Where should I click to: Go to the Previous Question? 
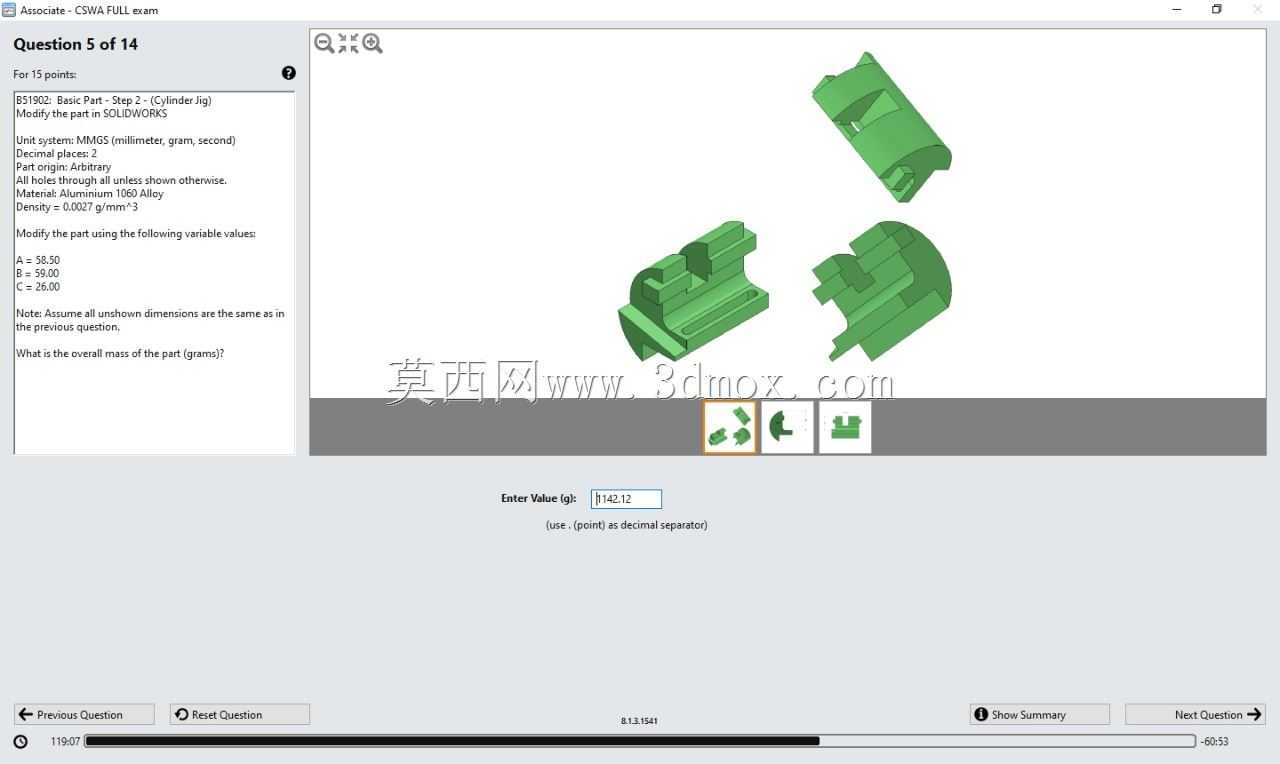click(x=84, y=714)
